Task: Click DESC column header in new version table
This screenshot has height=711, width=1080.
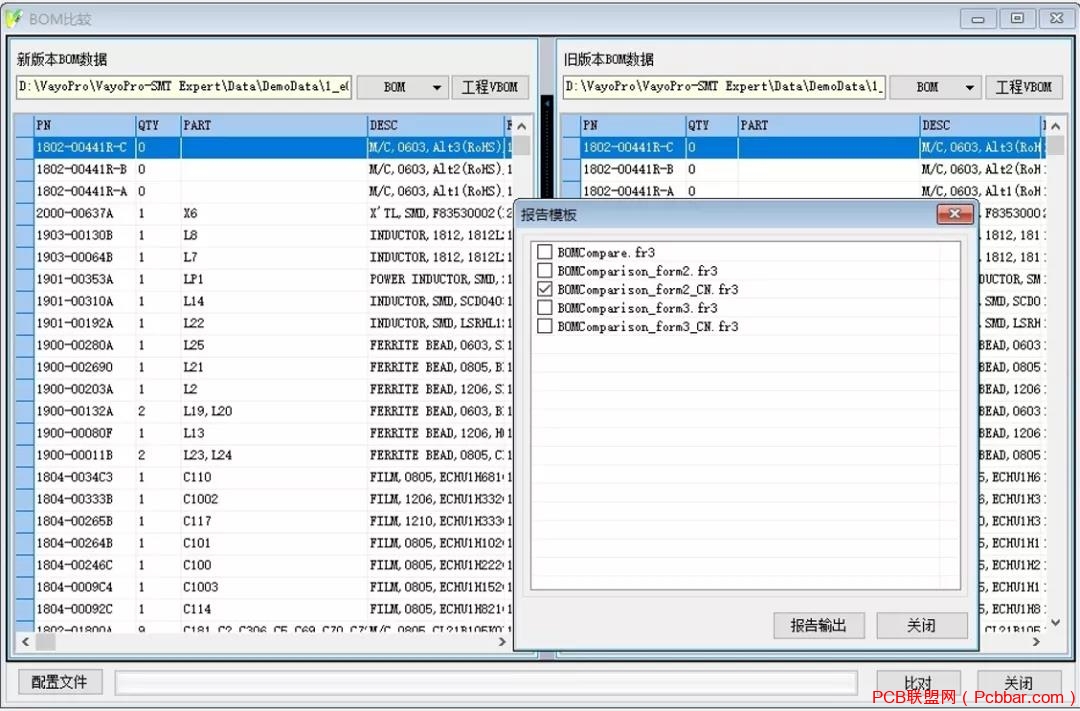Action: (435, 125)
